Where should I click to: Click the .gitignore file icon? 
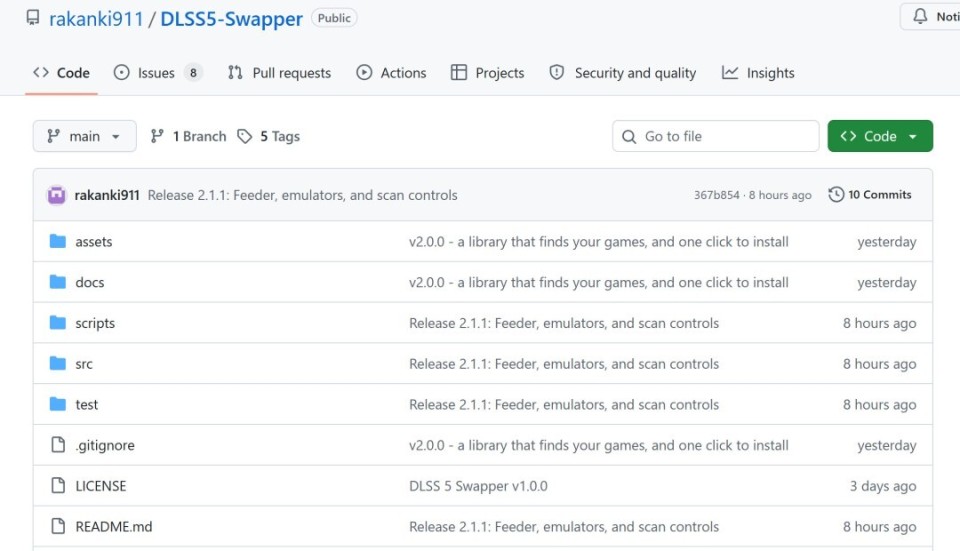58,444
